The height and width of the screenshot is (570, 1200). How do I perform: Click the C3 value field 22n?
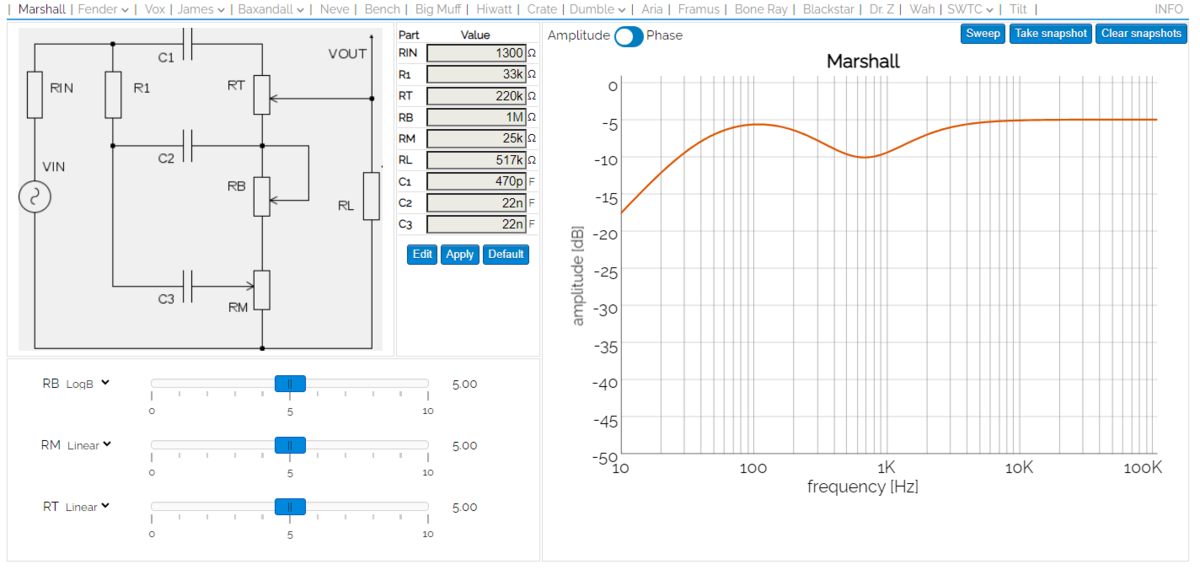click(476, 225)
